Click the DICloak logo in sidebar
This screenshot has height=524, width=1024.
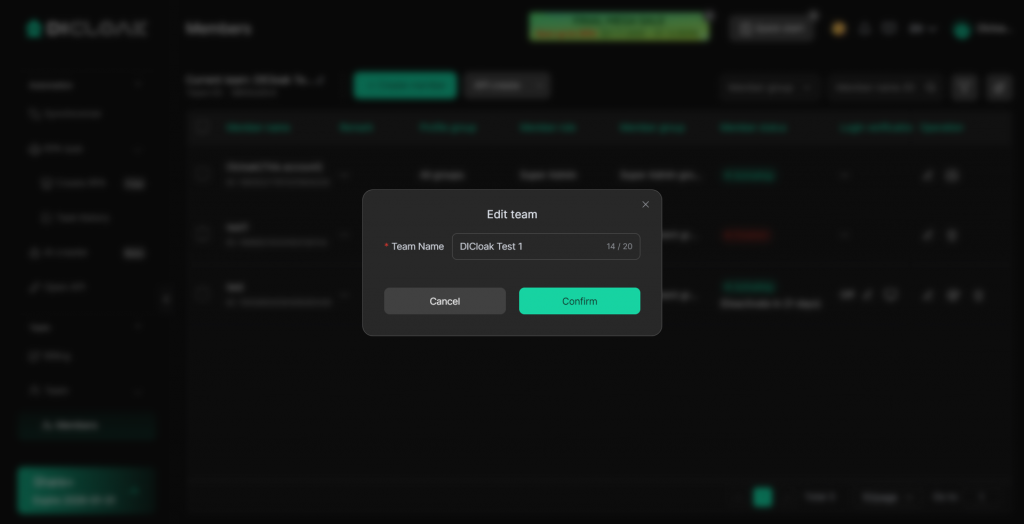point(88,29)
